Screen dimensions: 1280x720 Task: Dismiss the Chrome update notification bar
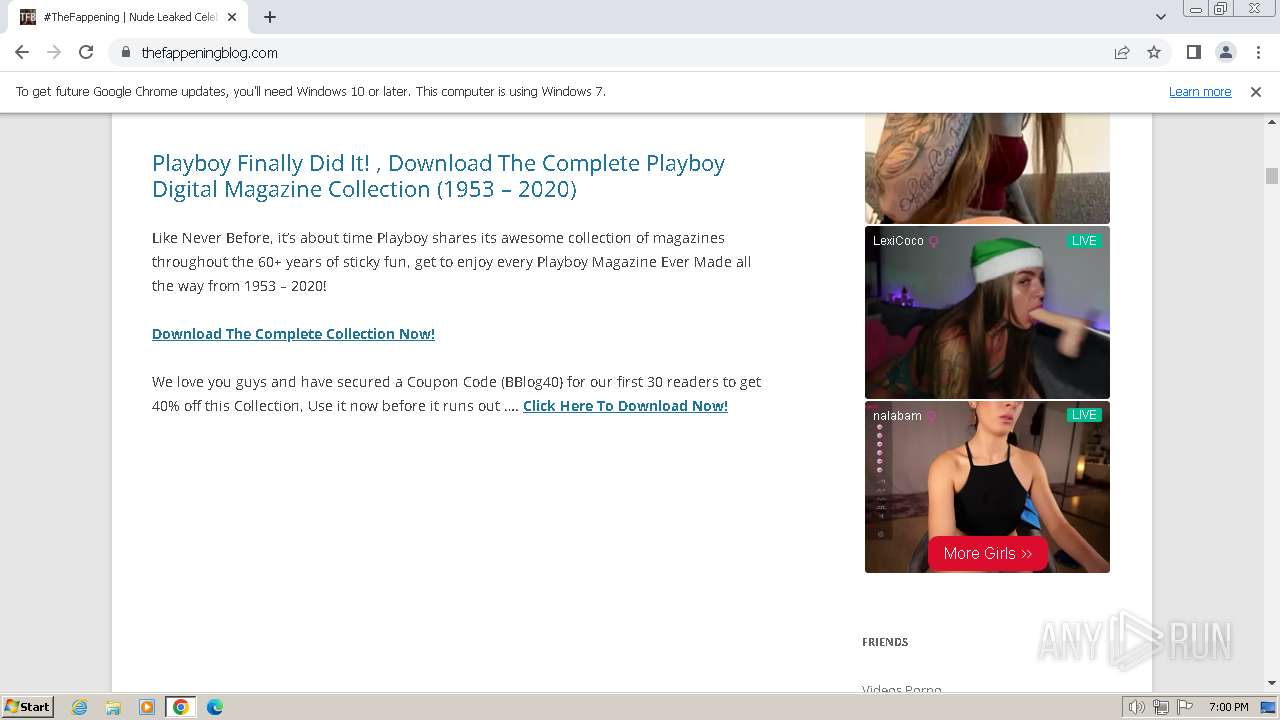(x=1256, y=91)
